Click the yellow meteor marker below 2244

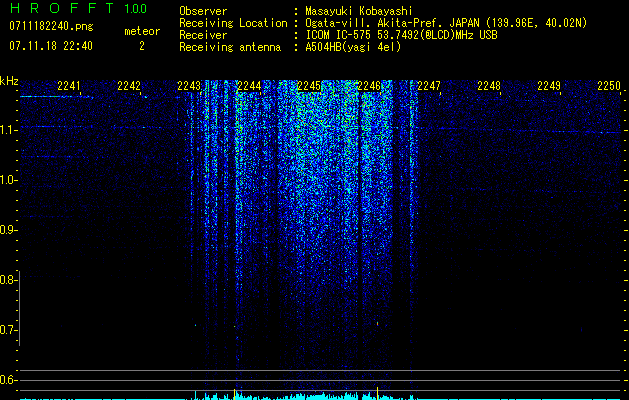[235, 393]
